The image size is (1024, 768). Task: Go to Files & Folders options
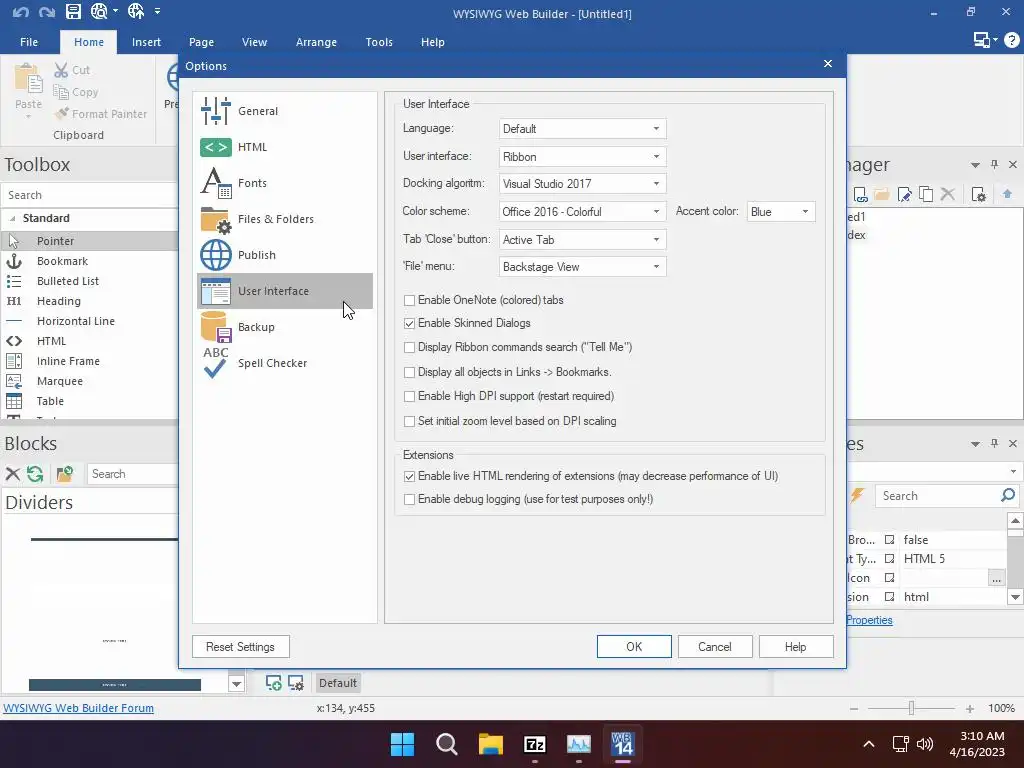point(285,219)
